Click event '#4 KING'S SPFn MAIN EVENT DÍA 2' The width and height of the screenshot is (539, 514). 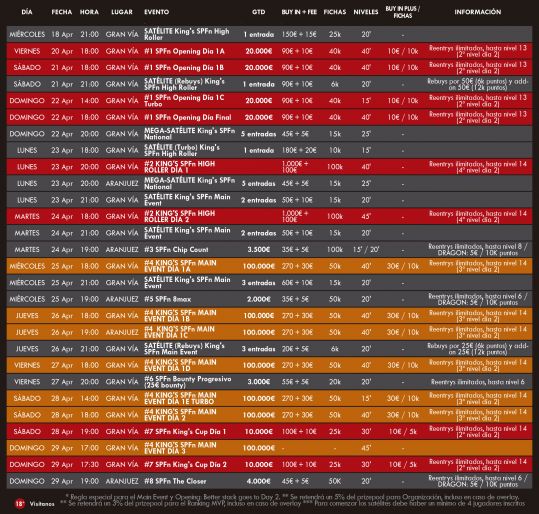click(180, 415)
